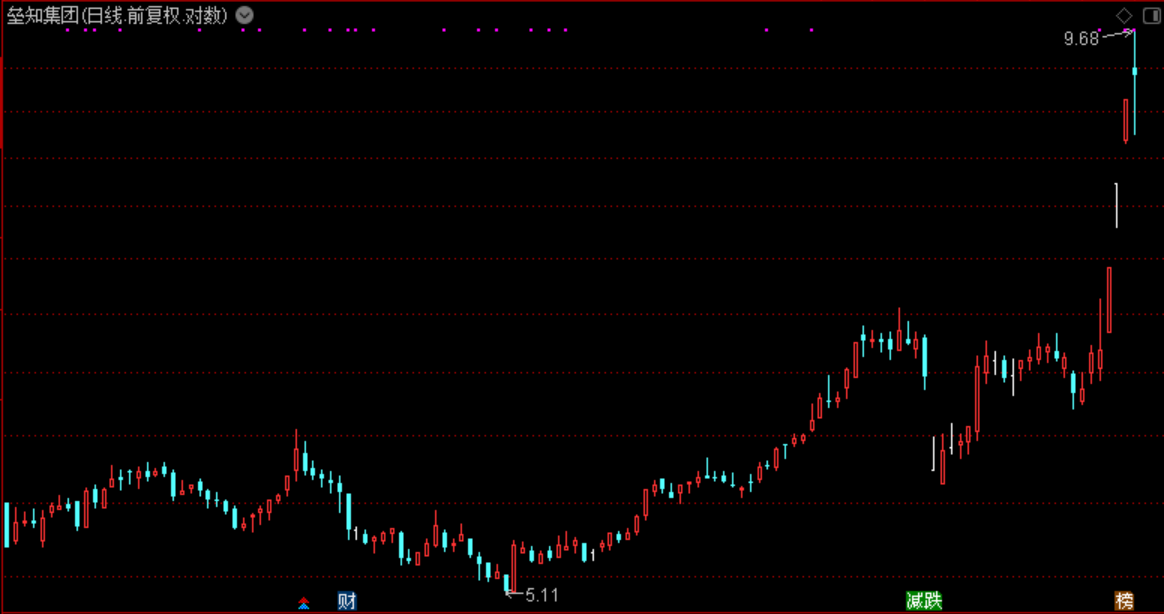Image resolution: width=1164 pixels, height=614 pixels.
Task: Click the 9.68 high price label
Action: click(1081, 39)
